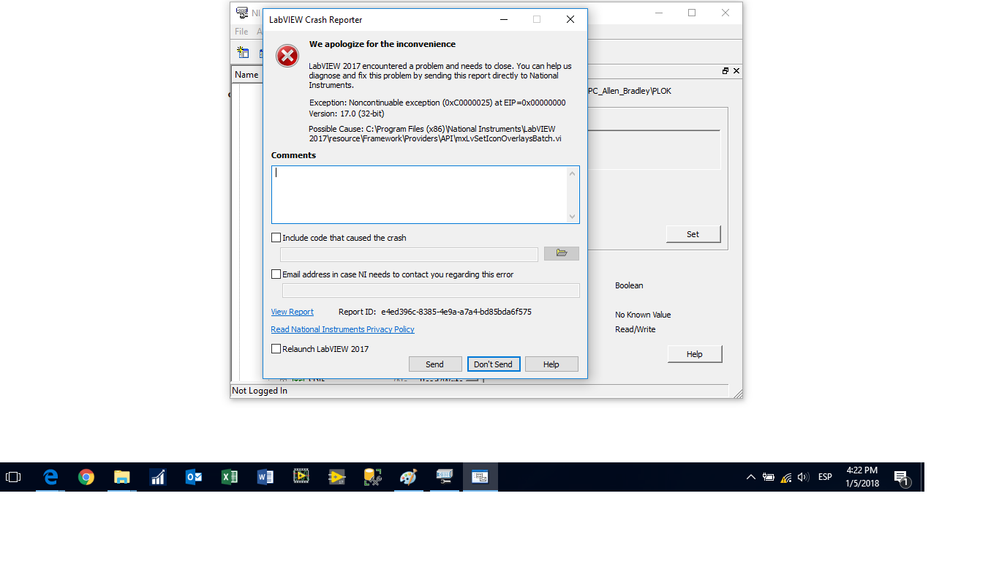Click the 'Boolean' text in background window
This screenshot has width=999, height=562.
[629, 285]
